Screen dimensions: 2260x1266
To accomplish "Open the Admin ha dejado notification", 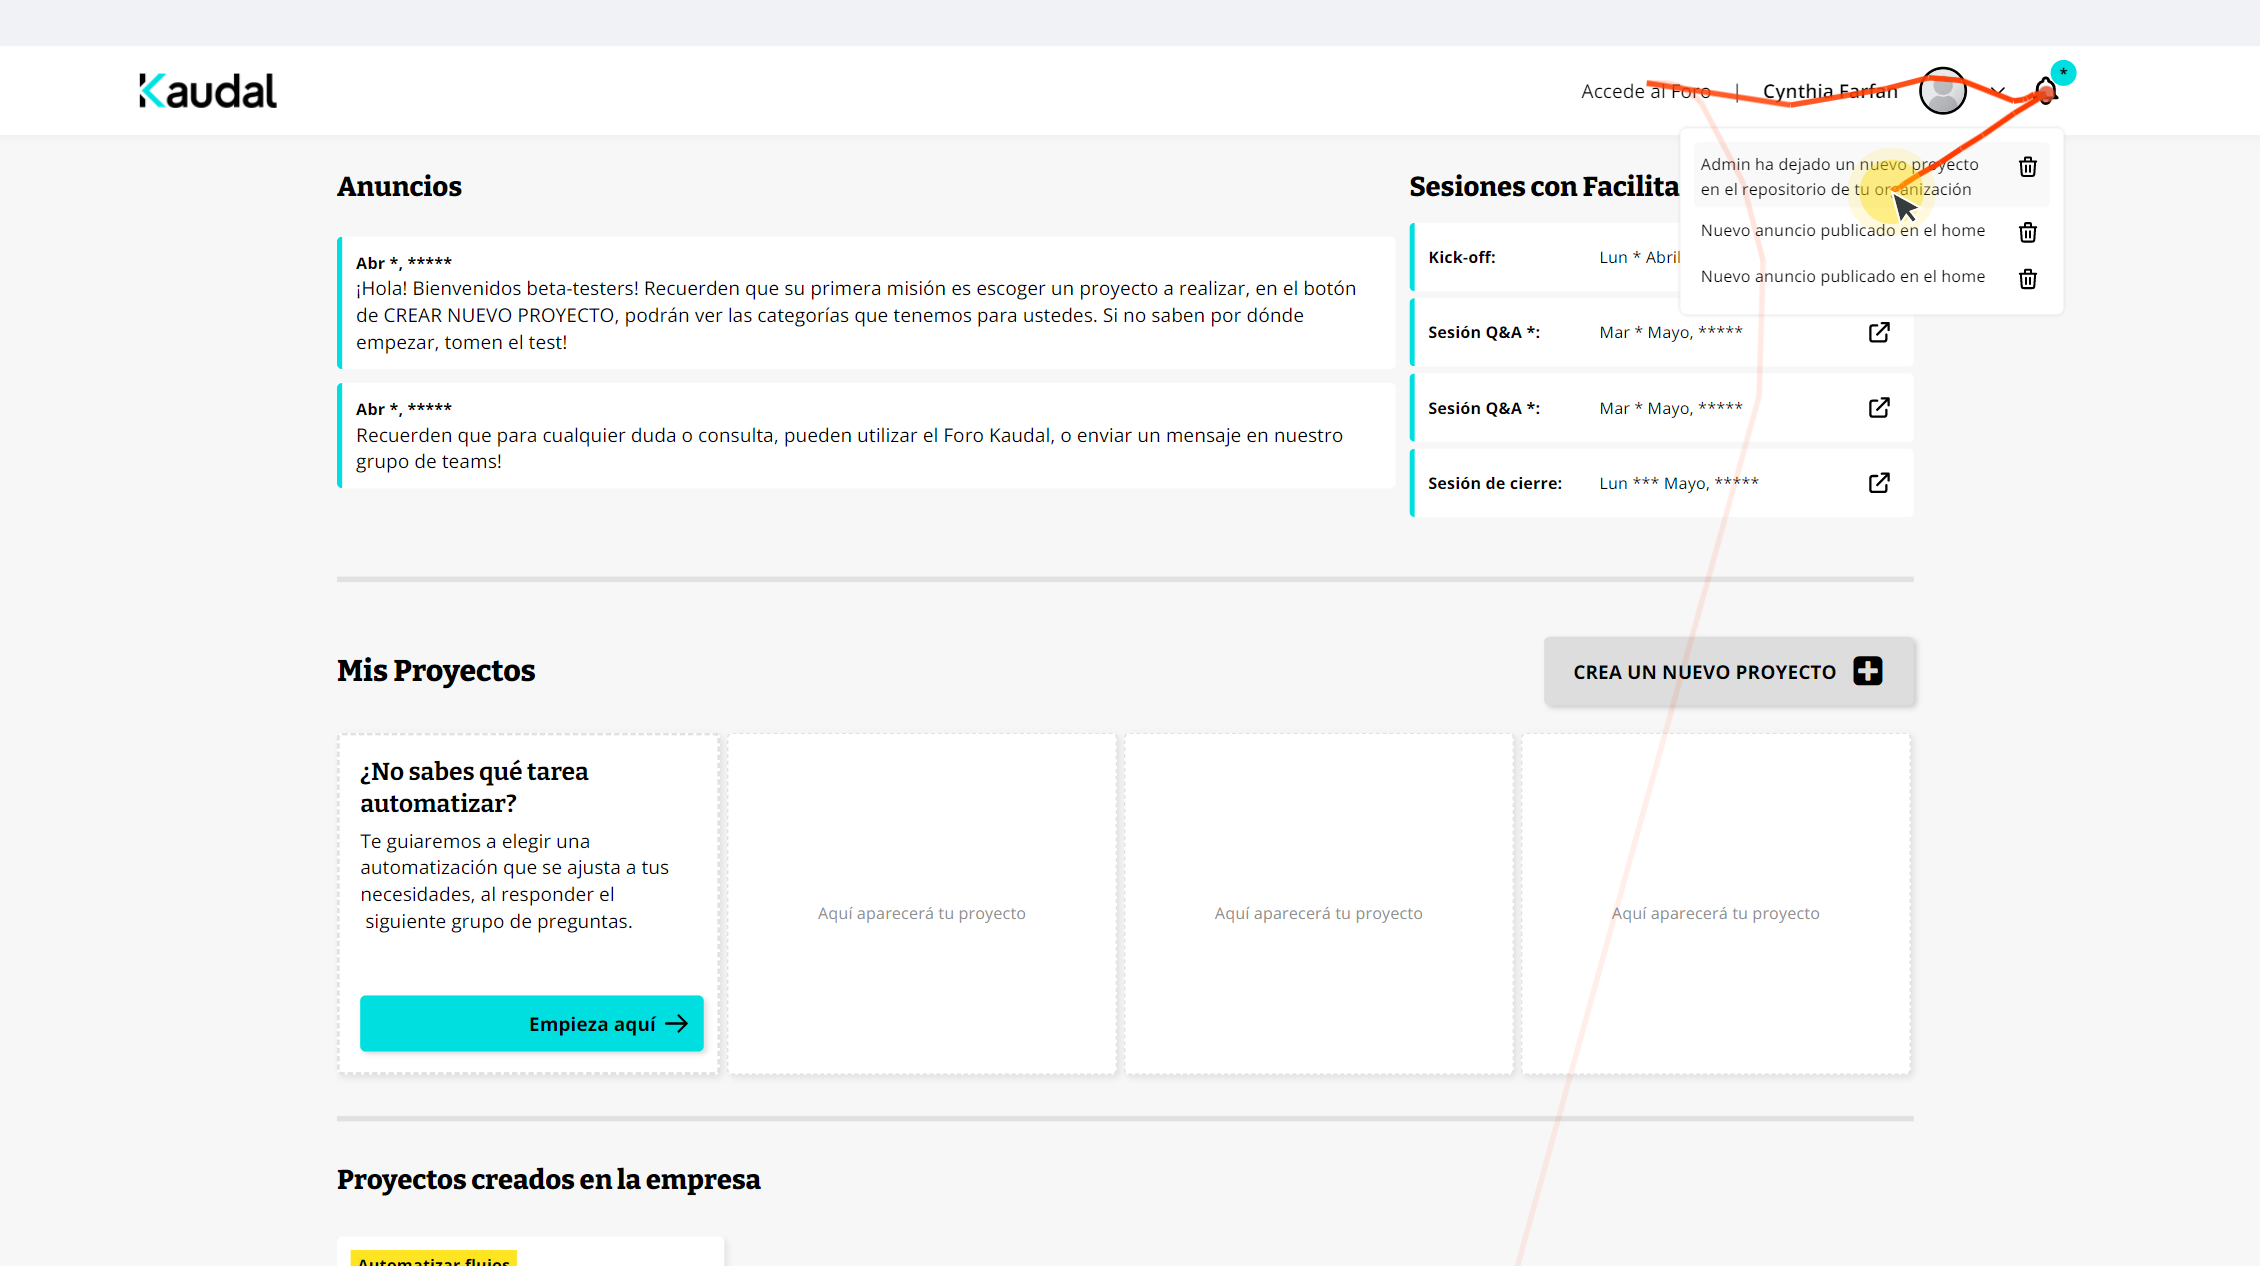I will click(1838, 177).
